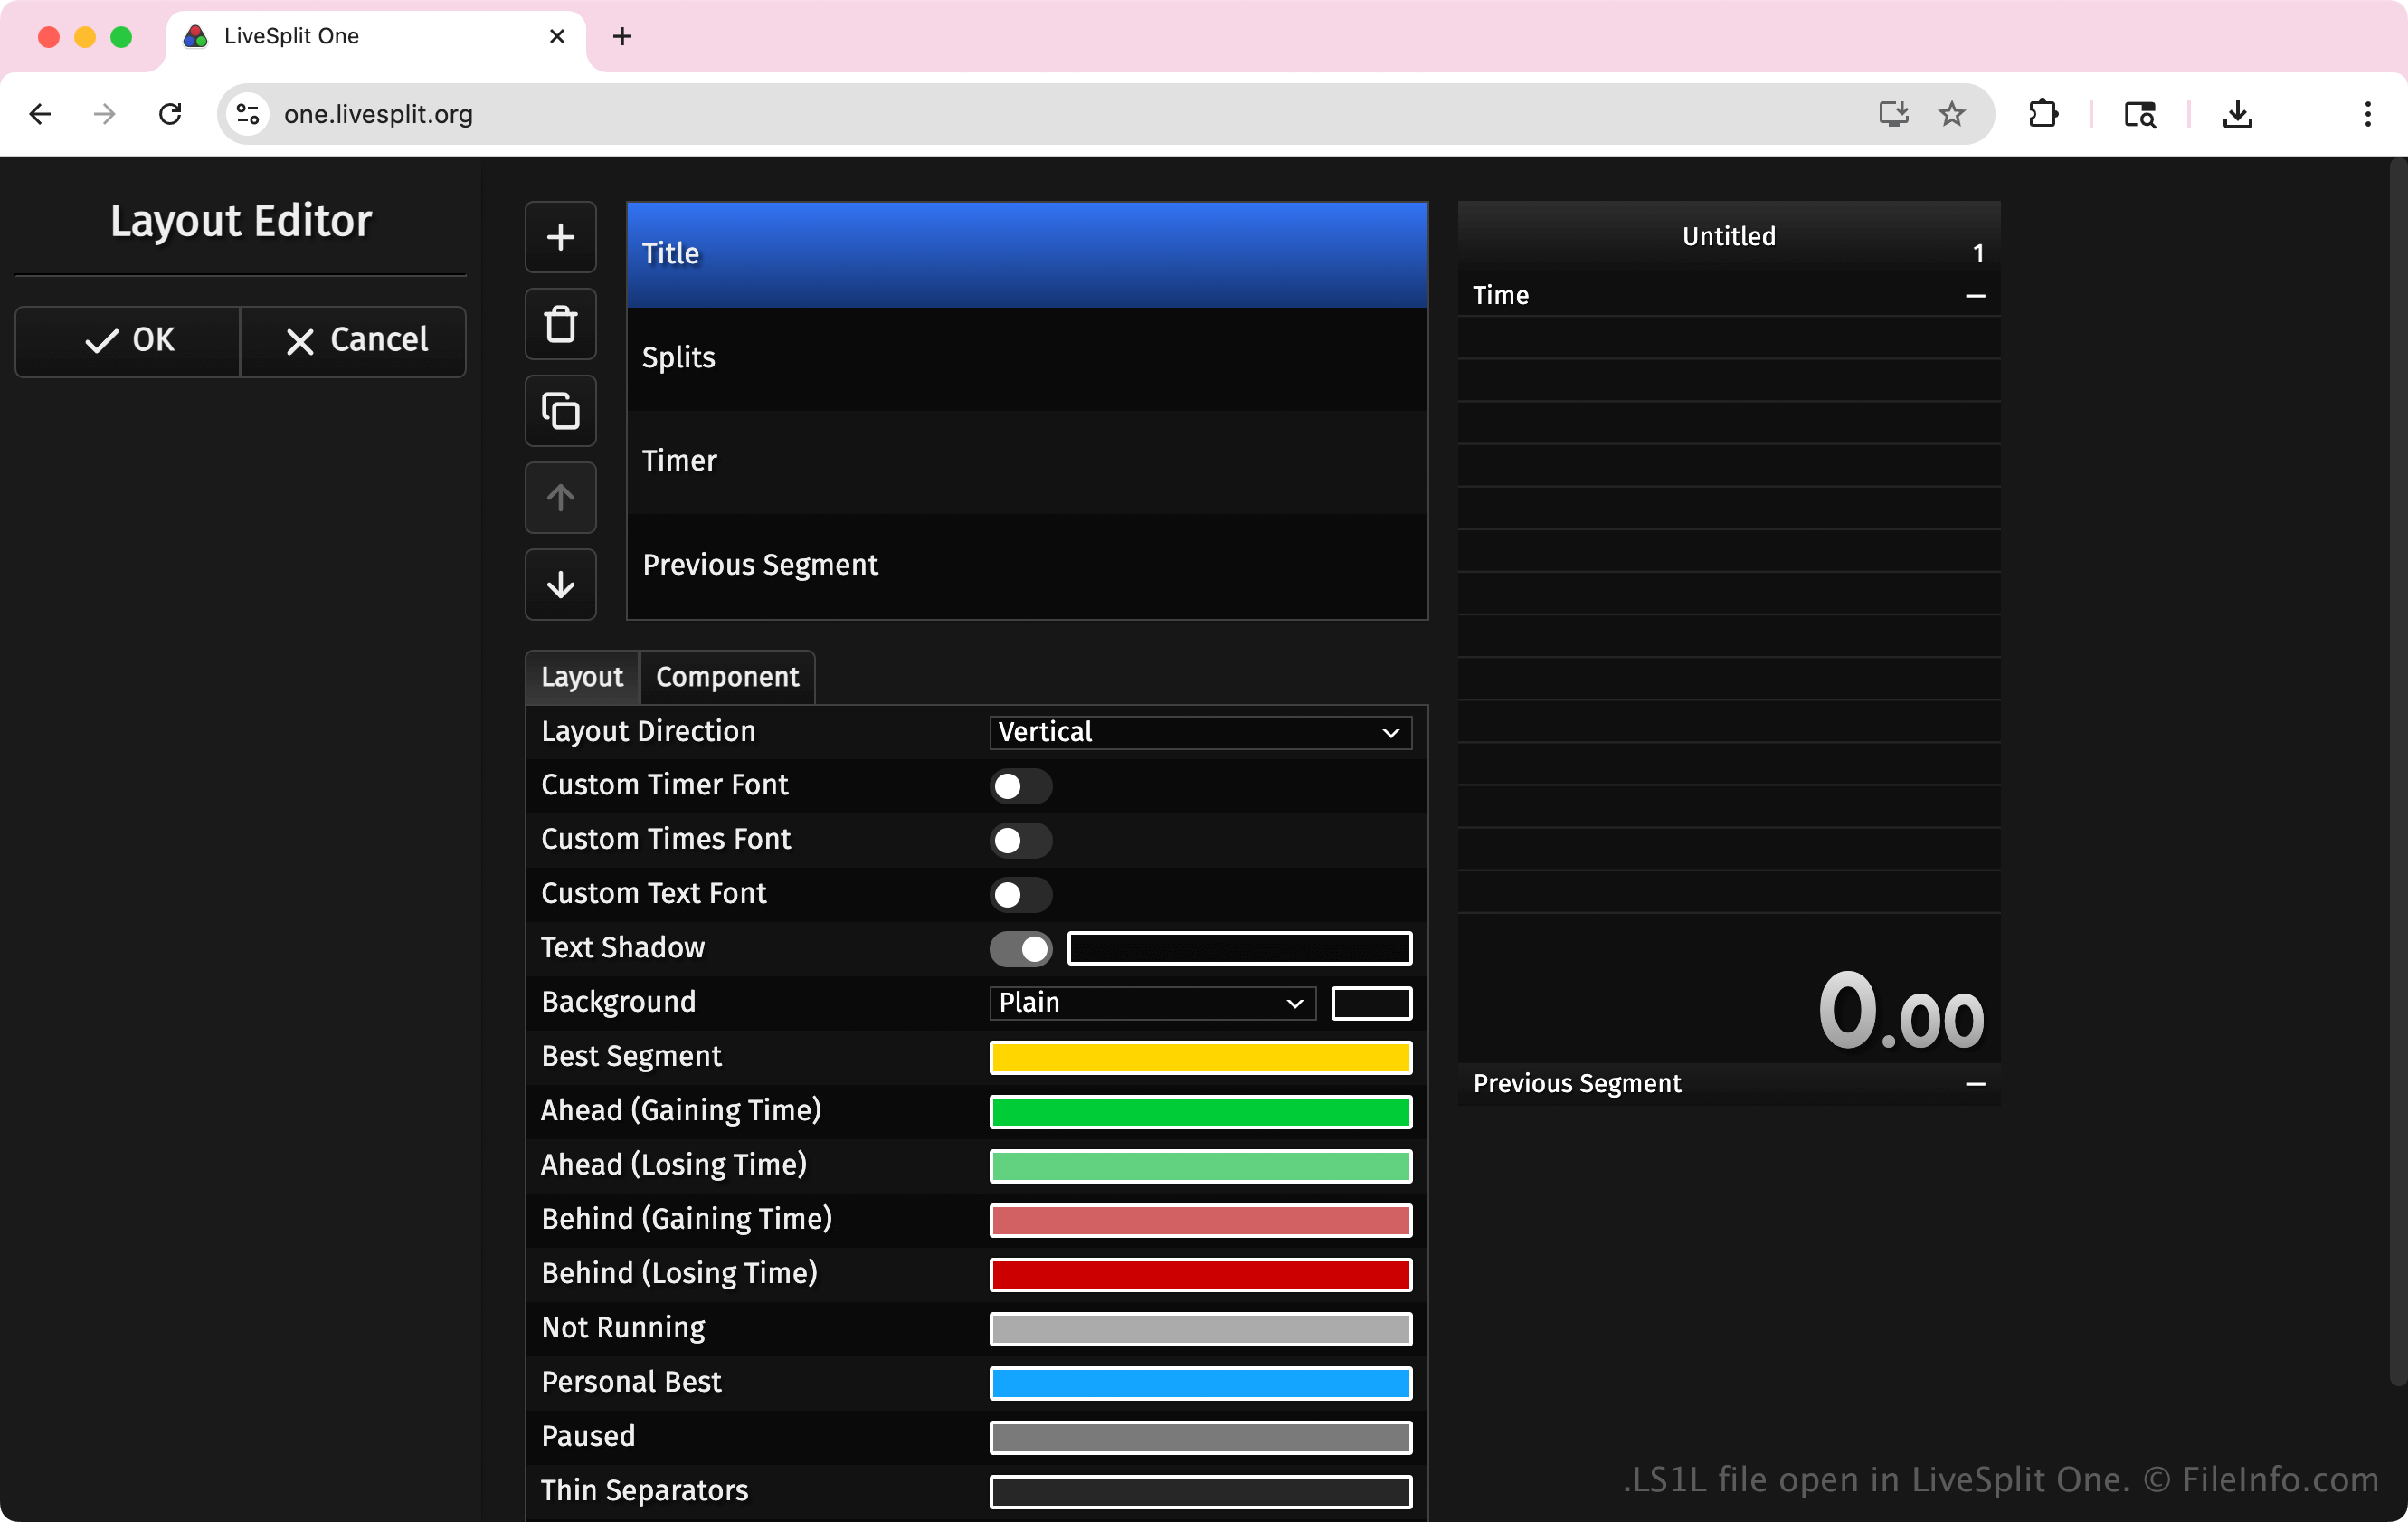The width and height of the screenshot is (2408, 1522).
Task: Enable the Custom Timer Font toggle
Action: point(1020,786)
